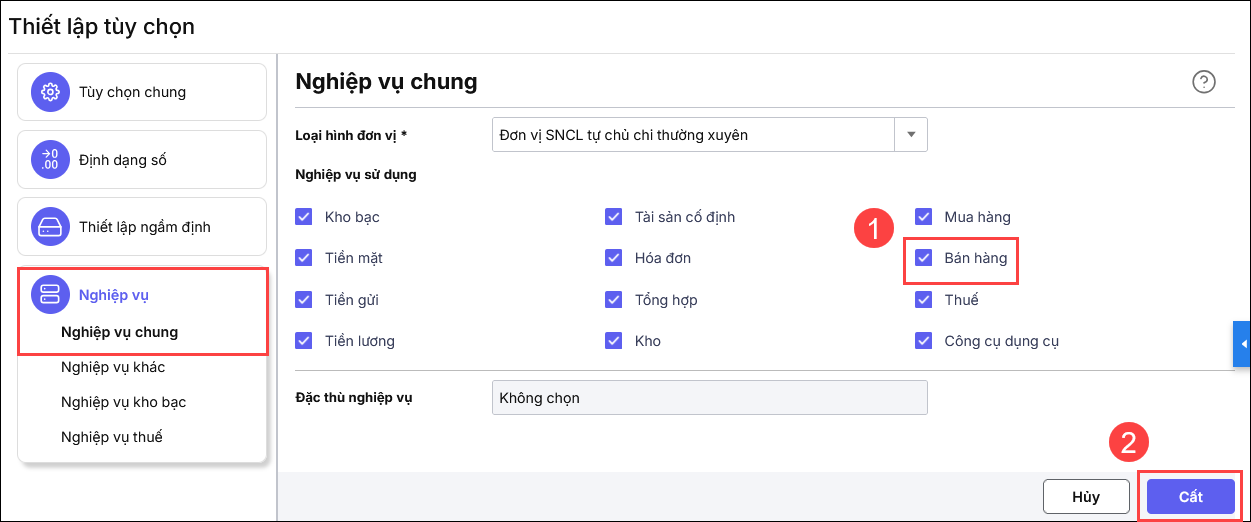This screenshot has width=1251, height=522.
Task: Open the help question mark icon
Action: click(x=1204, y=82)
